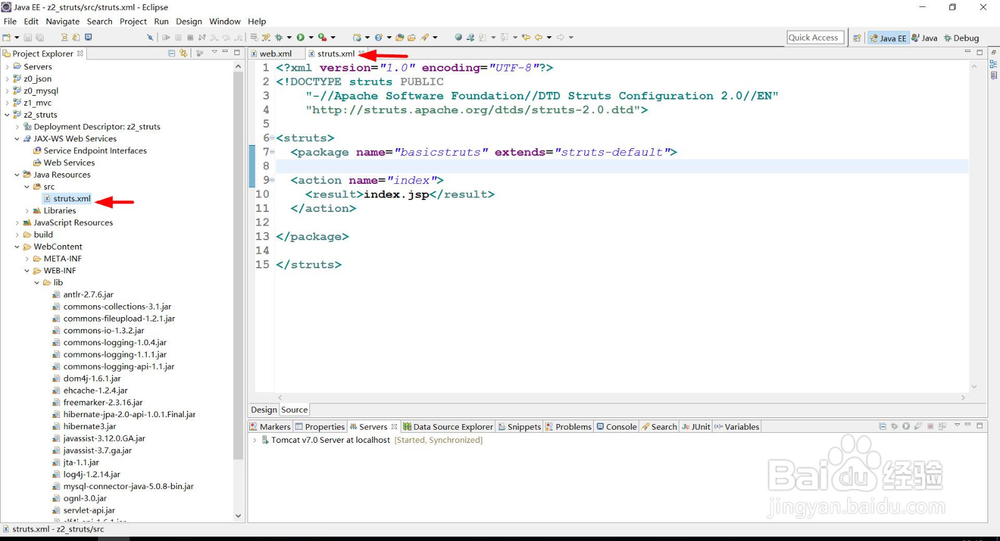Open the Help menu

pyautogui.click(x=256, y=21)
